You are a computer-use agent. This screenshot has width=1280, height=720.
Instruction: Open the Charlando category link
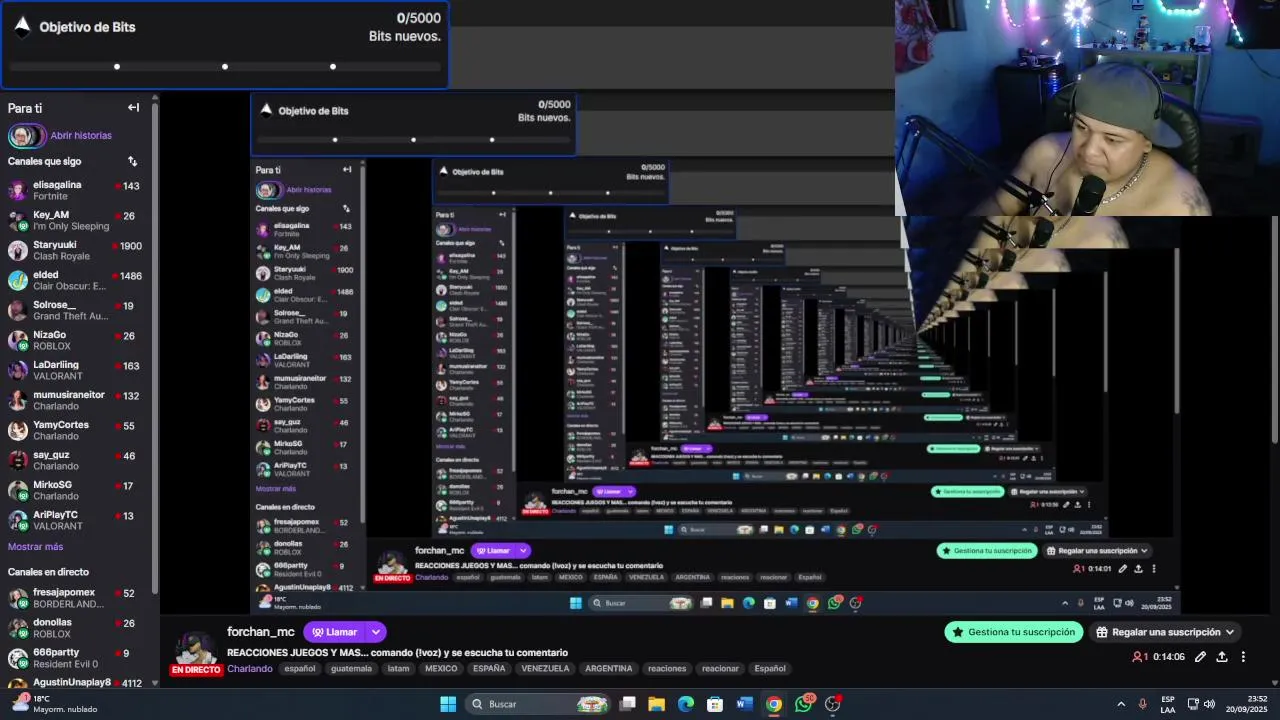tap(250, 669)
